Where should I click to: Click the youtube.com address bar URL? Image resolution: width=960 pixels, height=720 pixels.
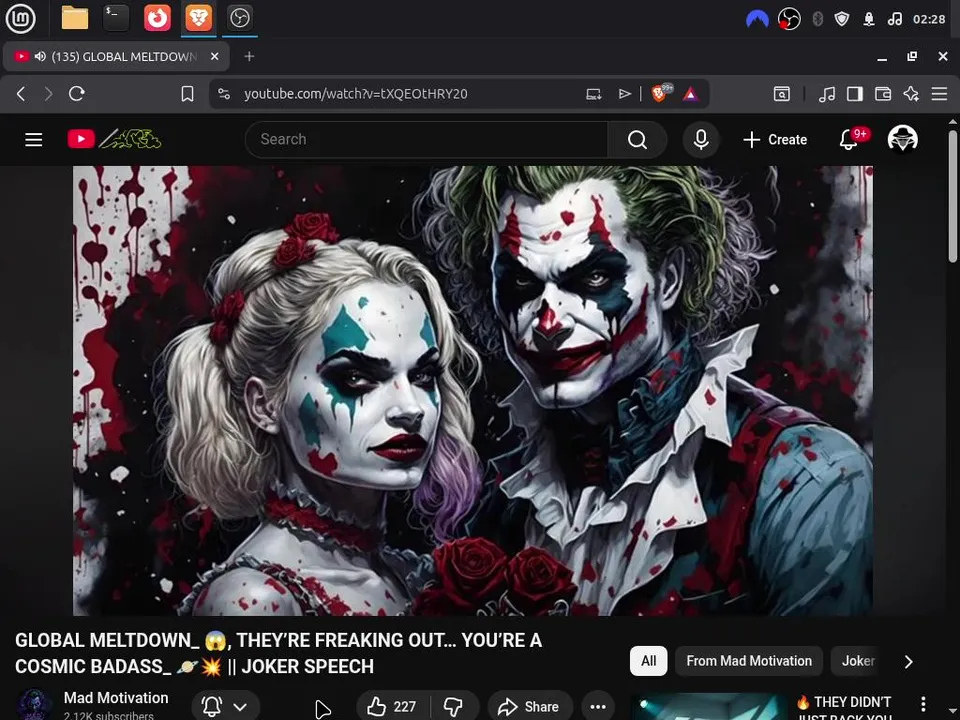pos(356,94)
